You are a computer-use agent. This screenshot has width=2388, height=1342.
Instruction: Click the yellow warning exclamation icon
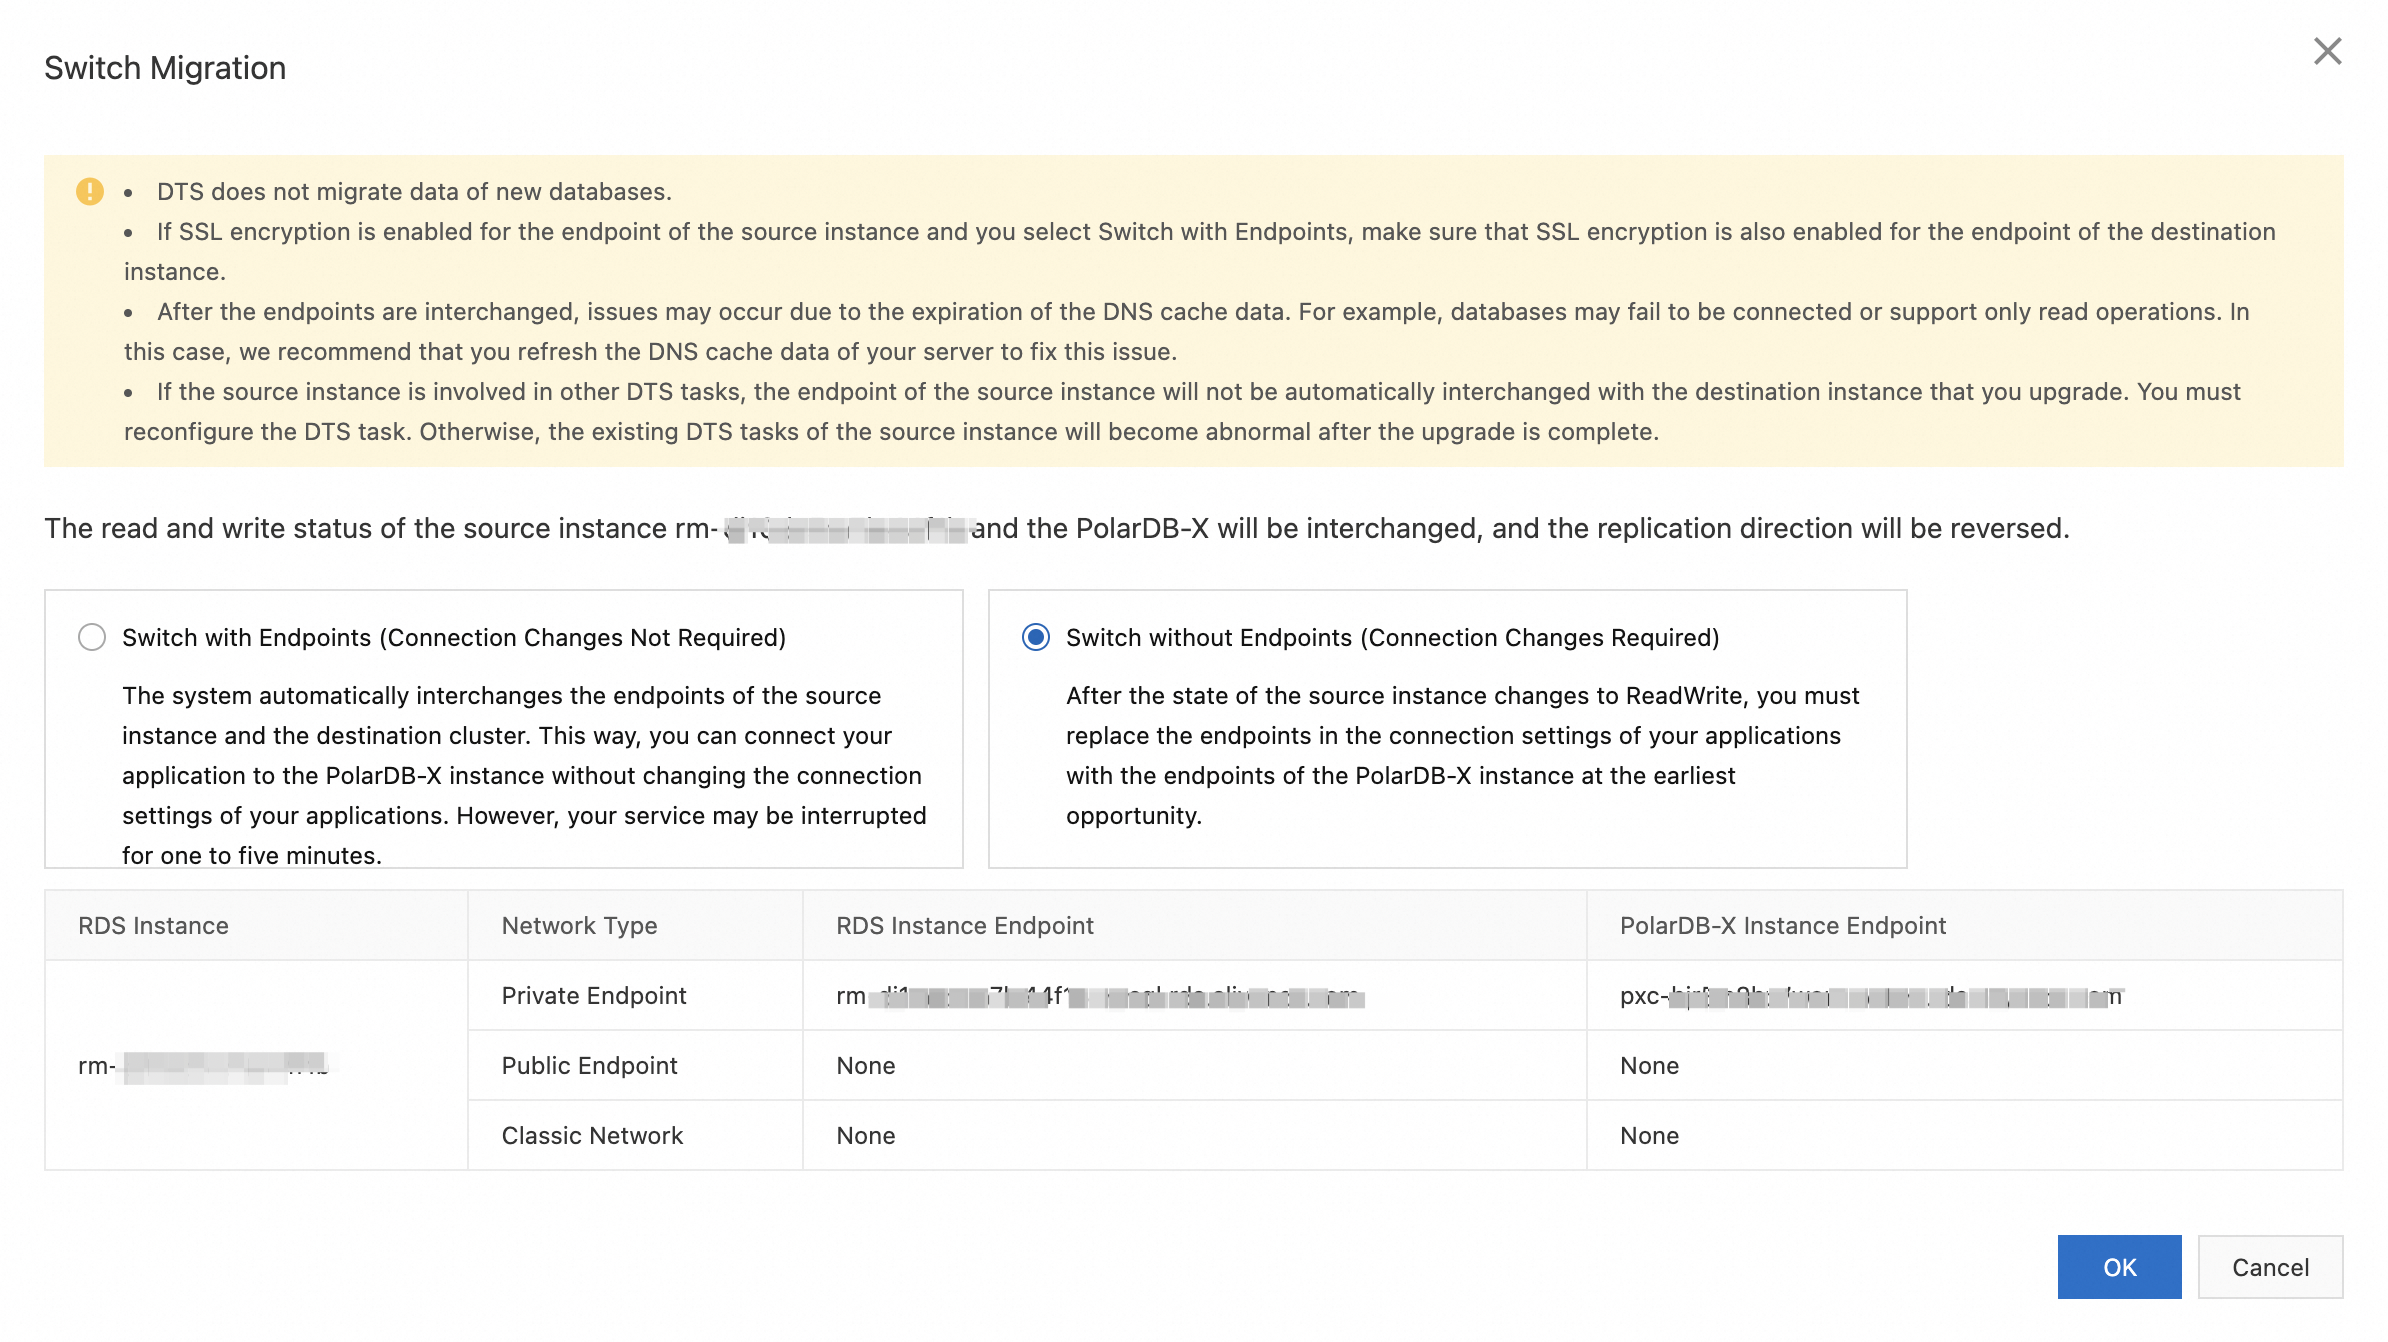coord(90,191)
